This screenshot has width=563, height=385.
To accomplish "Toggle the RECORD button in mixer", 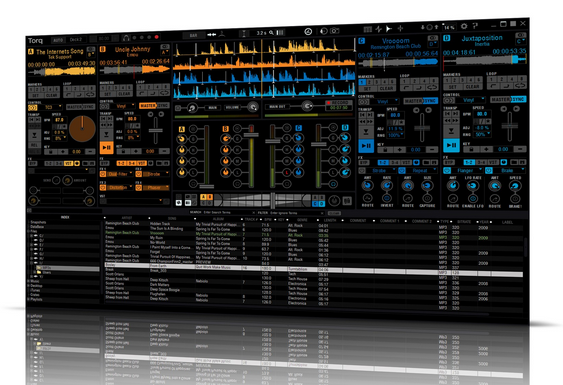I will (x=339, y=103).
